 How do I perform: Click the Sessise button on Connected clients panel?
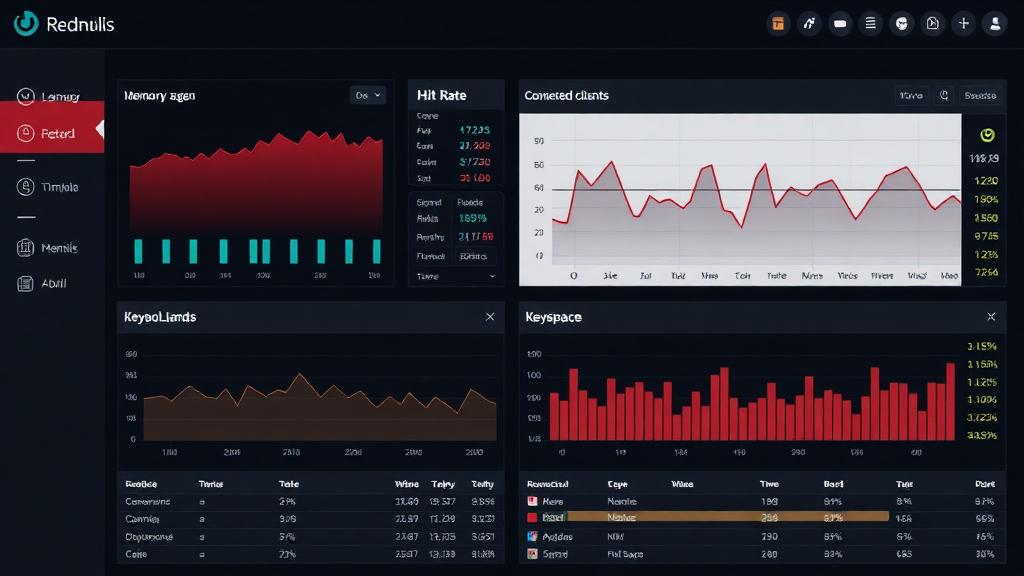tap(978, 95)
